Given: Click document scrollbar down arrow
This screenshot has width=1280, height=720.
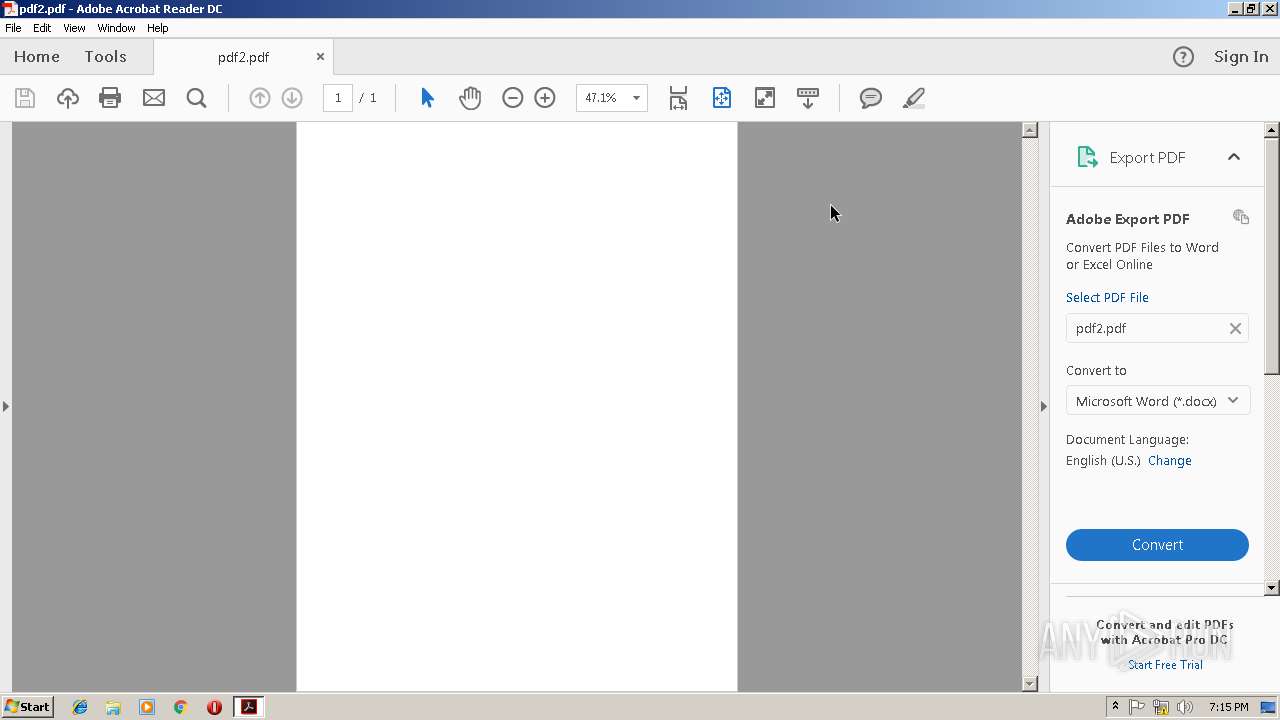Looking at the screenshot, I should tap(1030, 684).
